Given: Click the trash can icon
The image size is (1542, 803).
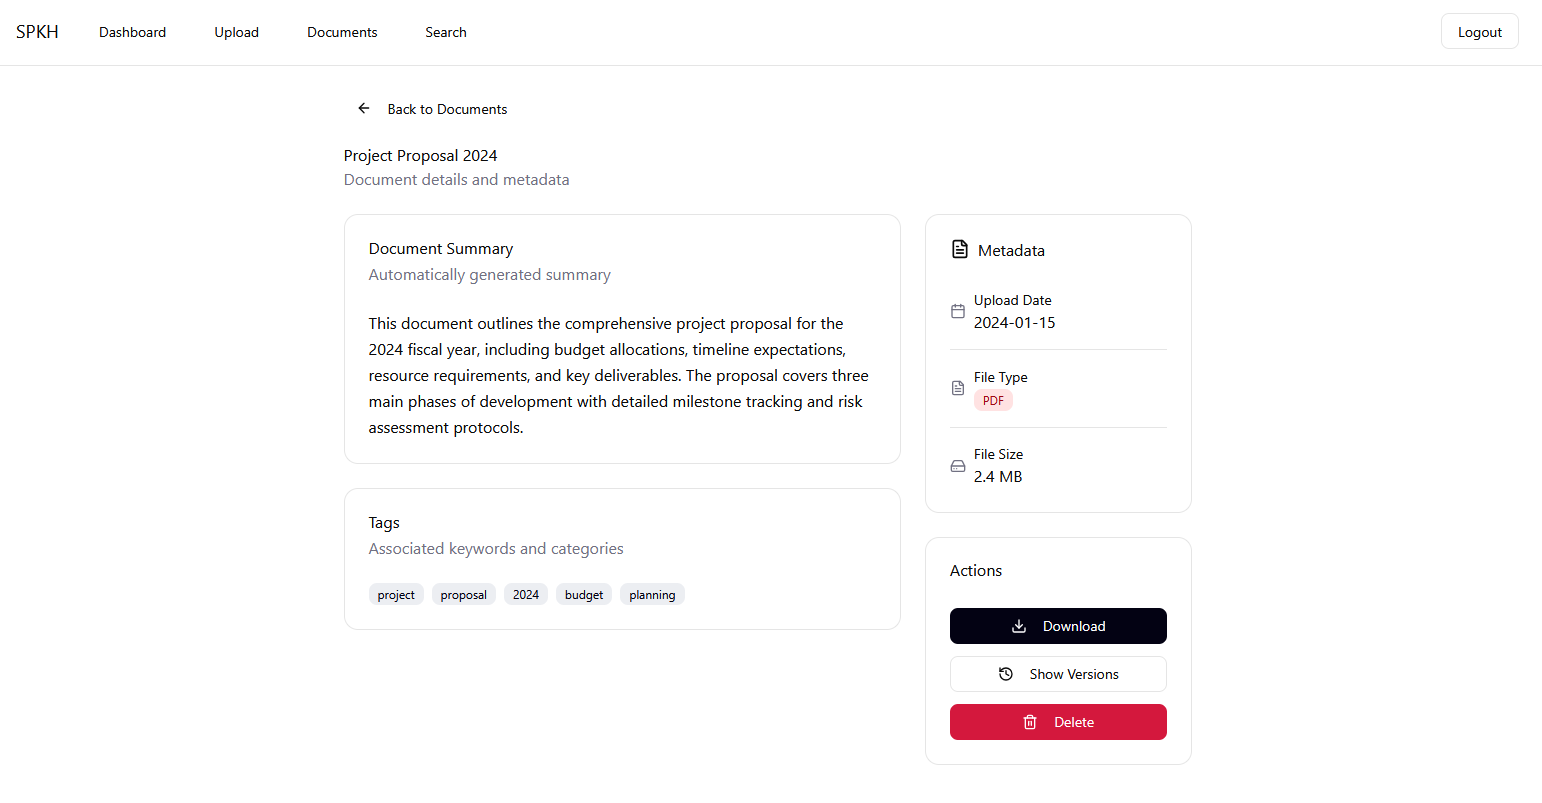Looking at the screenshot, I should pyautogui.click(x=1030, y=722).
